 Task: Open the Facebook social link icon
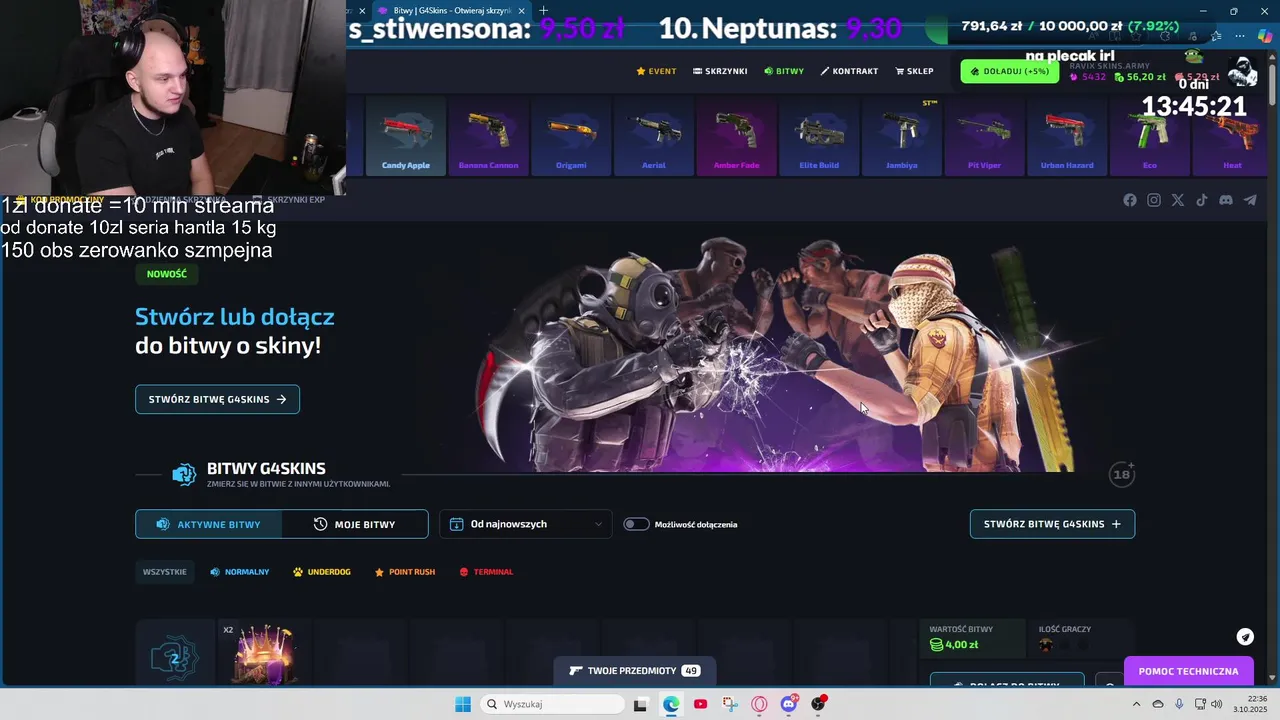1130,200
